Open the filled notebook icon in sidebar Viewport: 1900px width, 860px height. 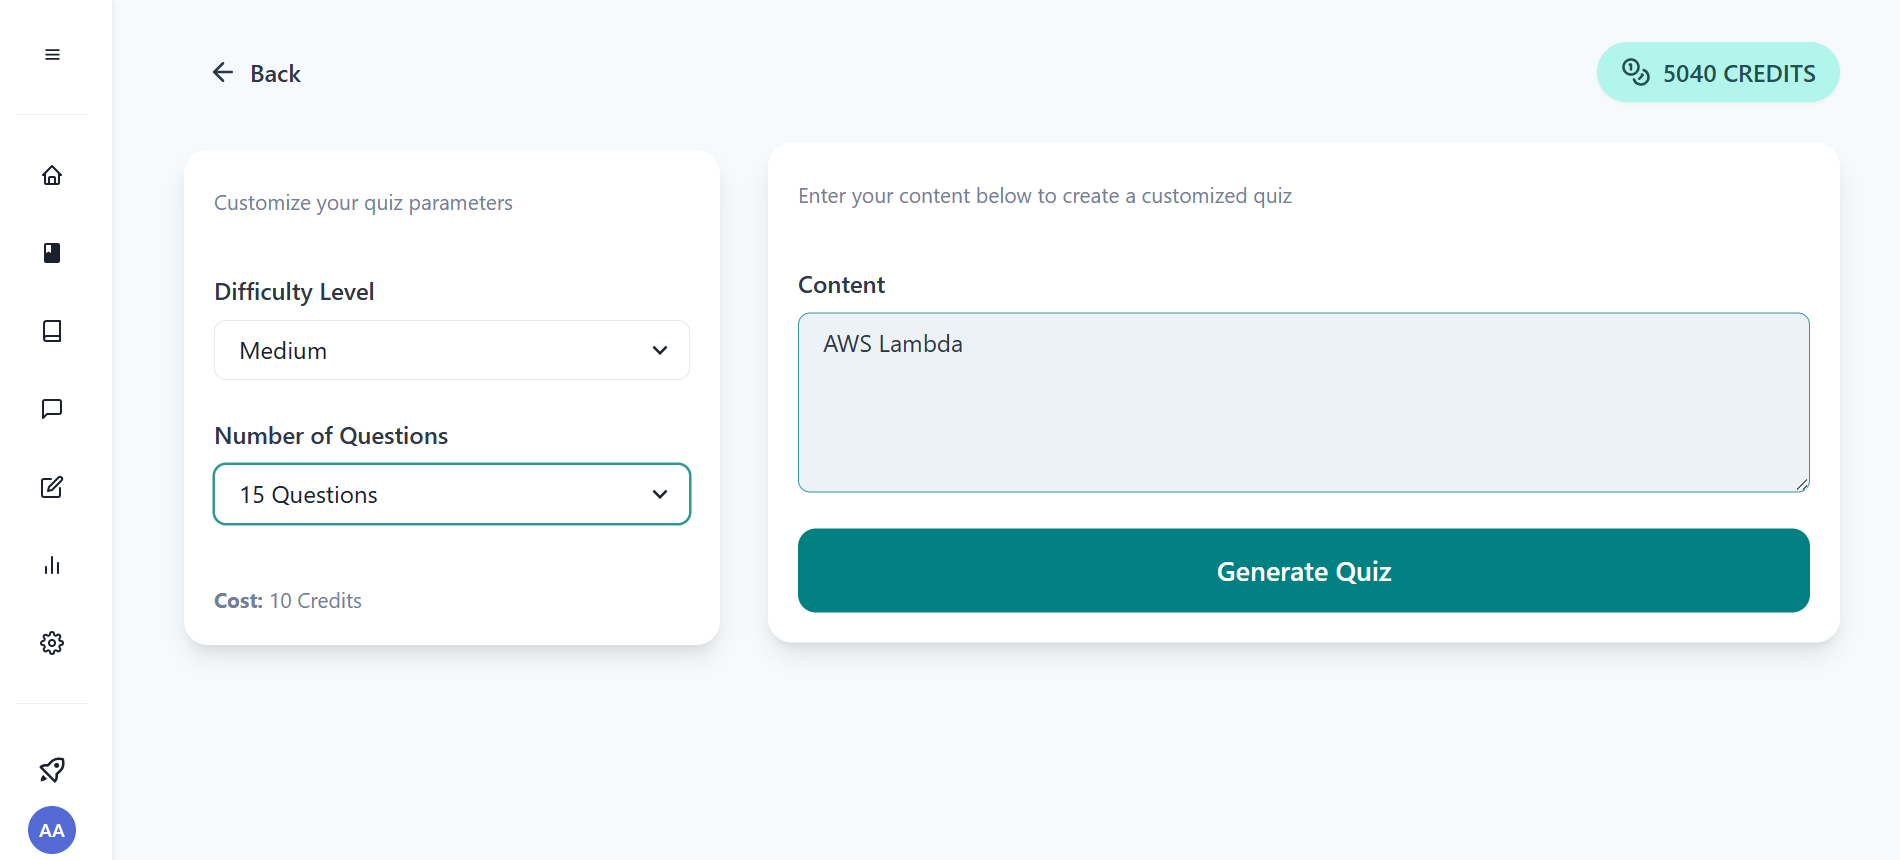coord(52,253)
